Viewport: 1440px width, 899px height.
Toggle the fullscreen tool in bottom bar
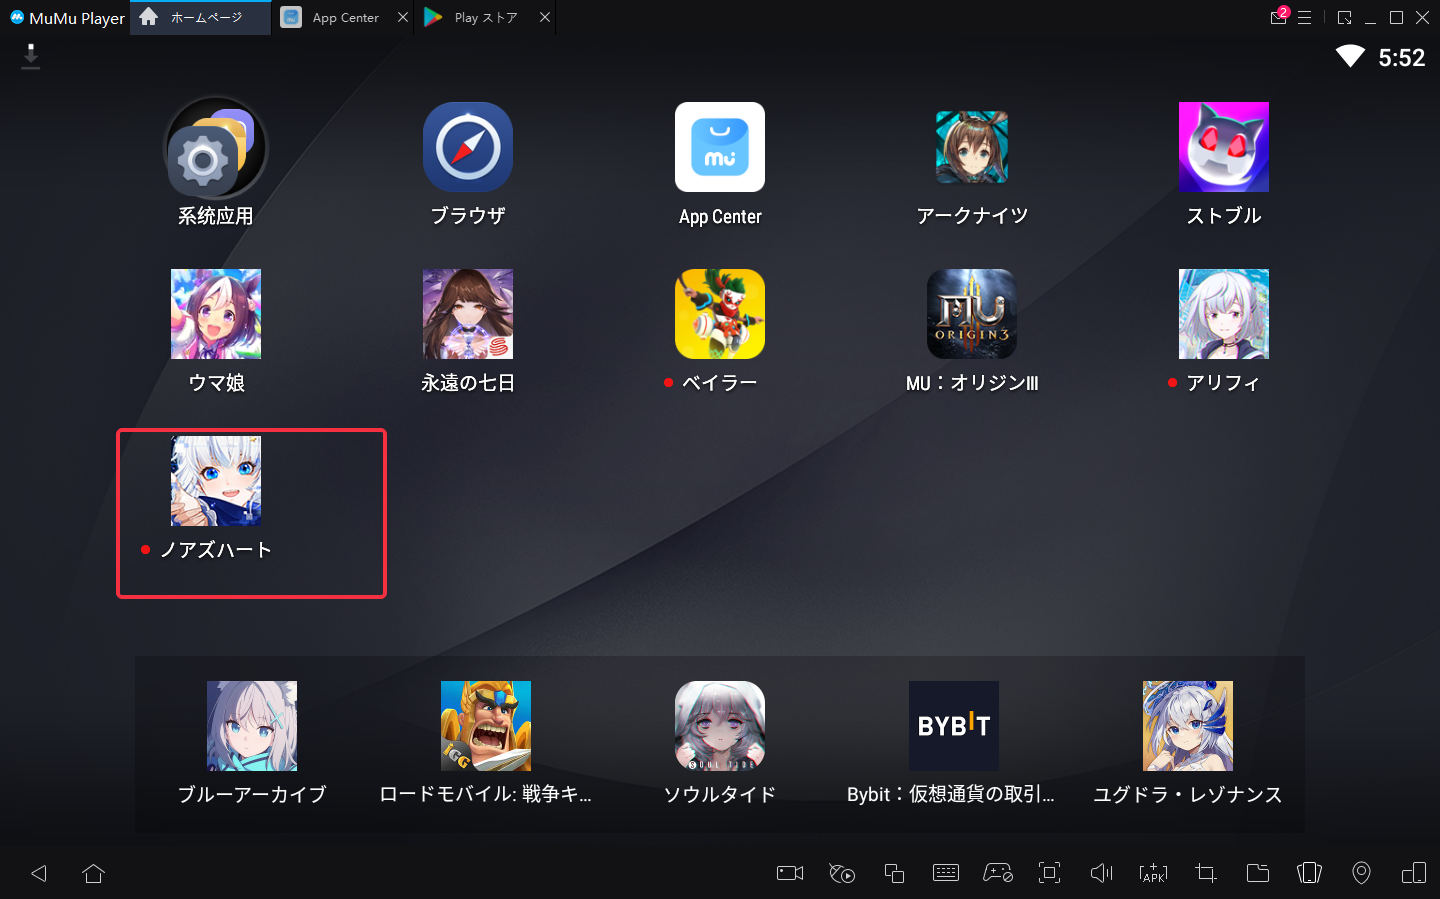tap(1049, 873)
